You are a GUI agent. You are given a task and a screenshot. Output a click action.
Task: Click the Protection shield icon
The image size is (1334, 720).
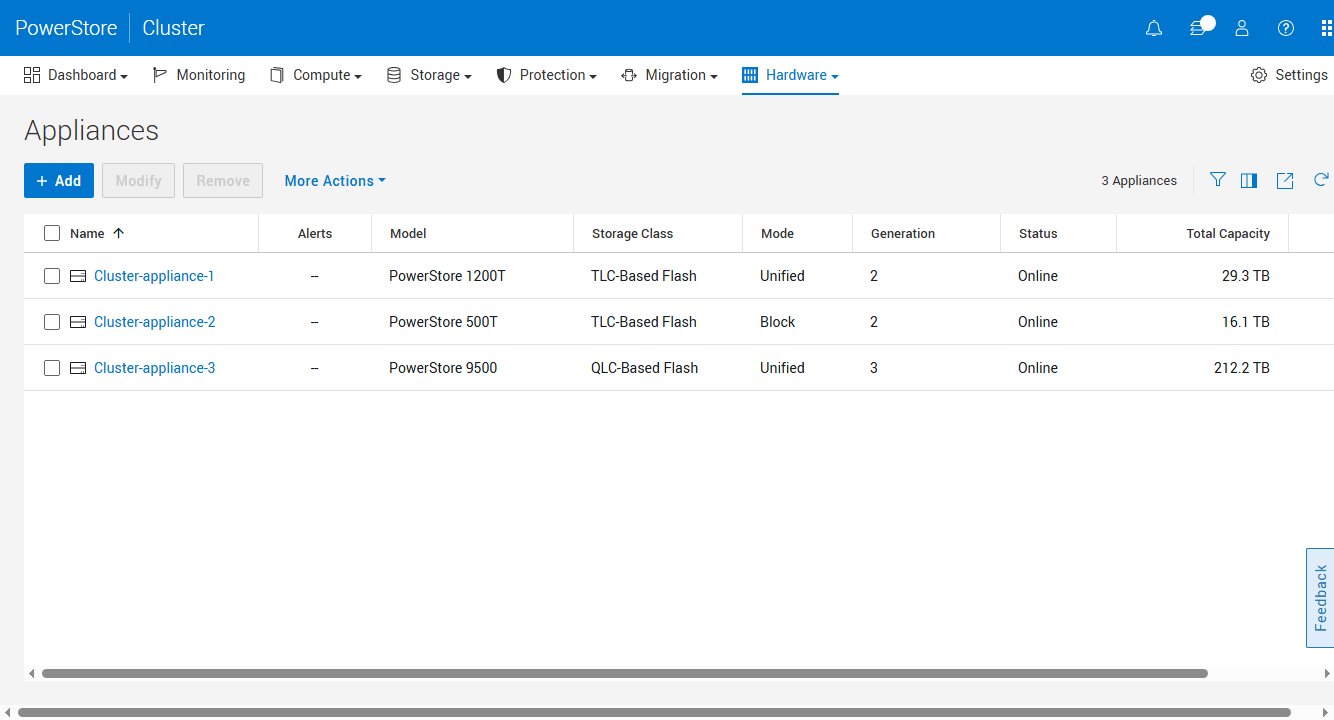tap(504, 75)
